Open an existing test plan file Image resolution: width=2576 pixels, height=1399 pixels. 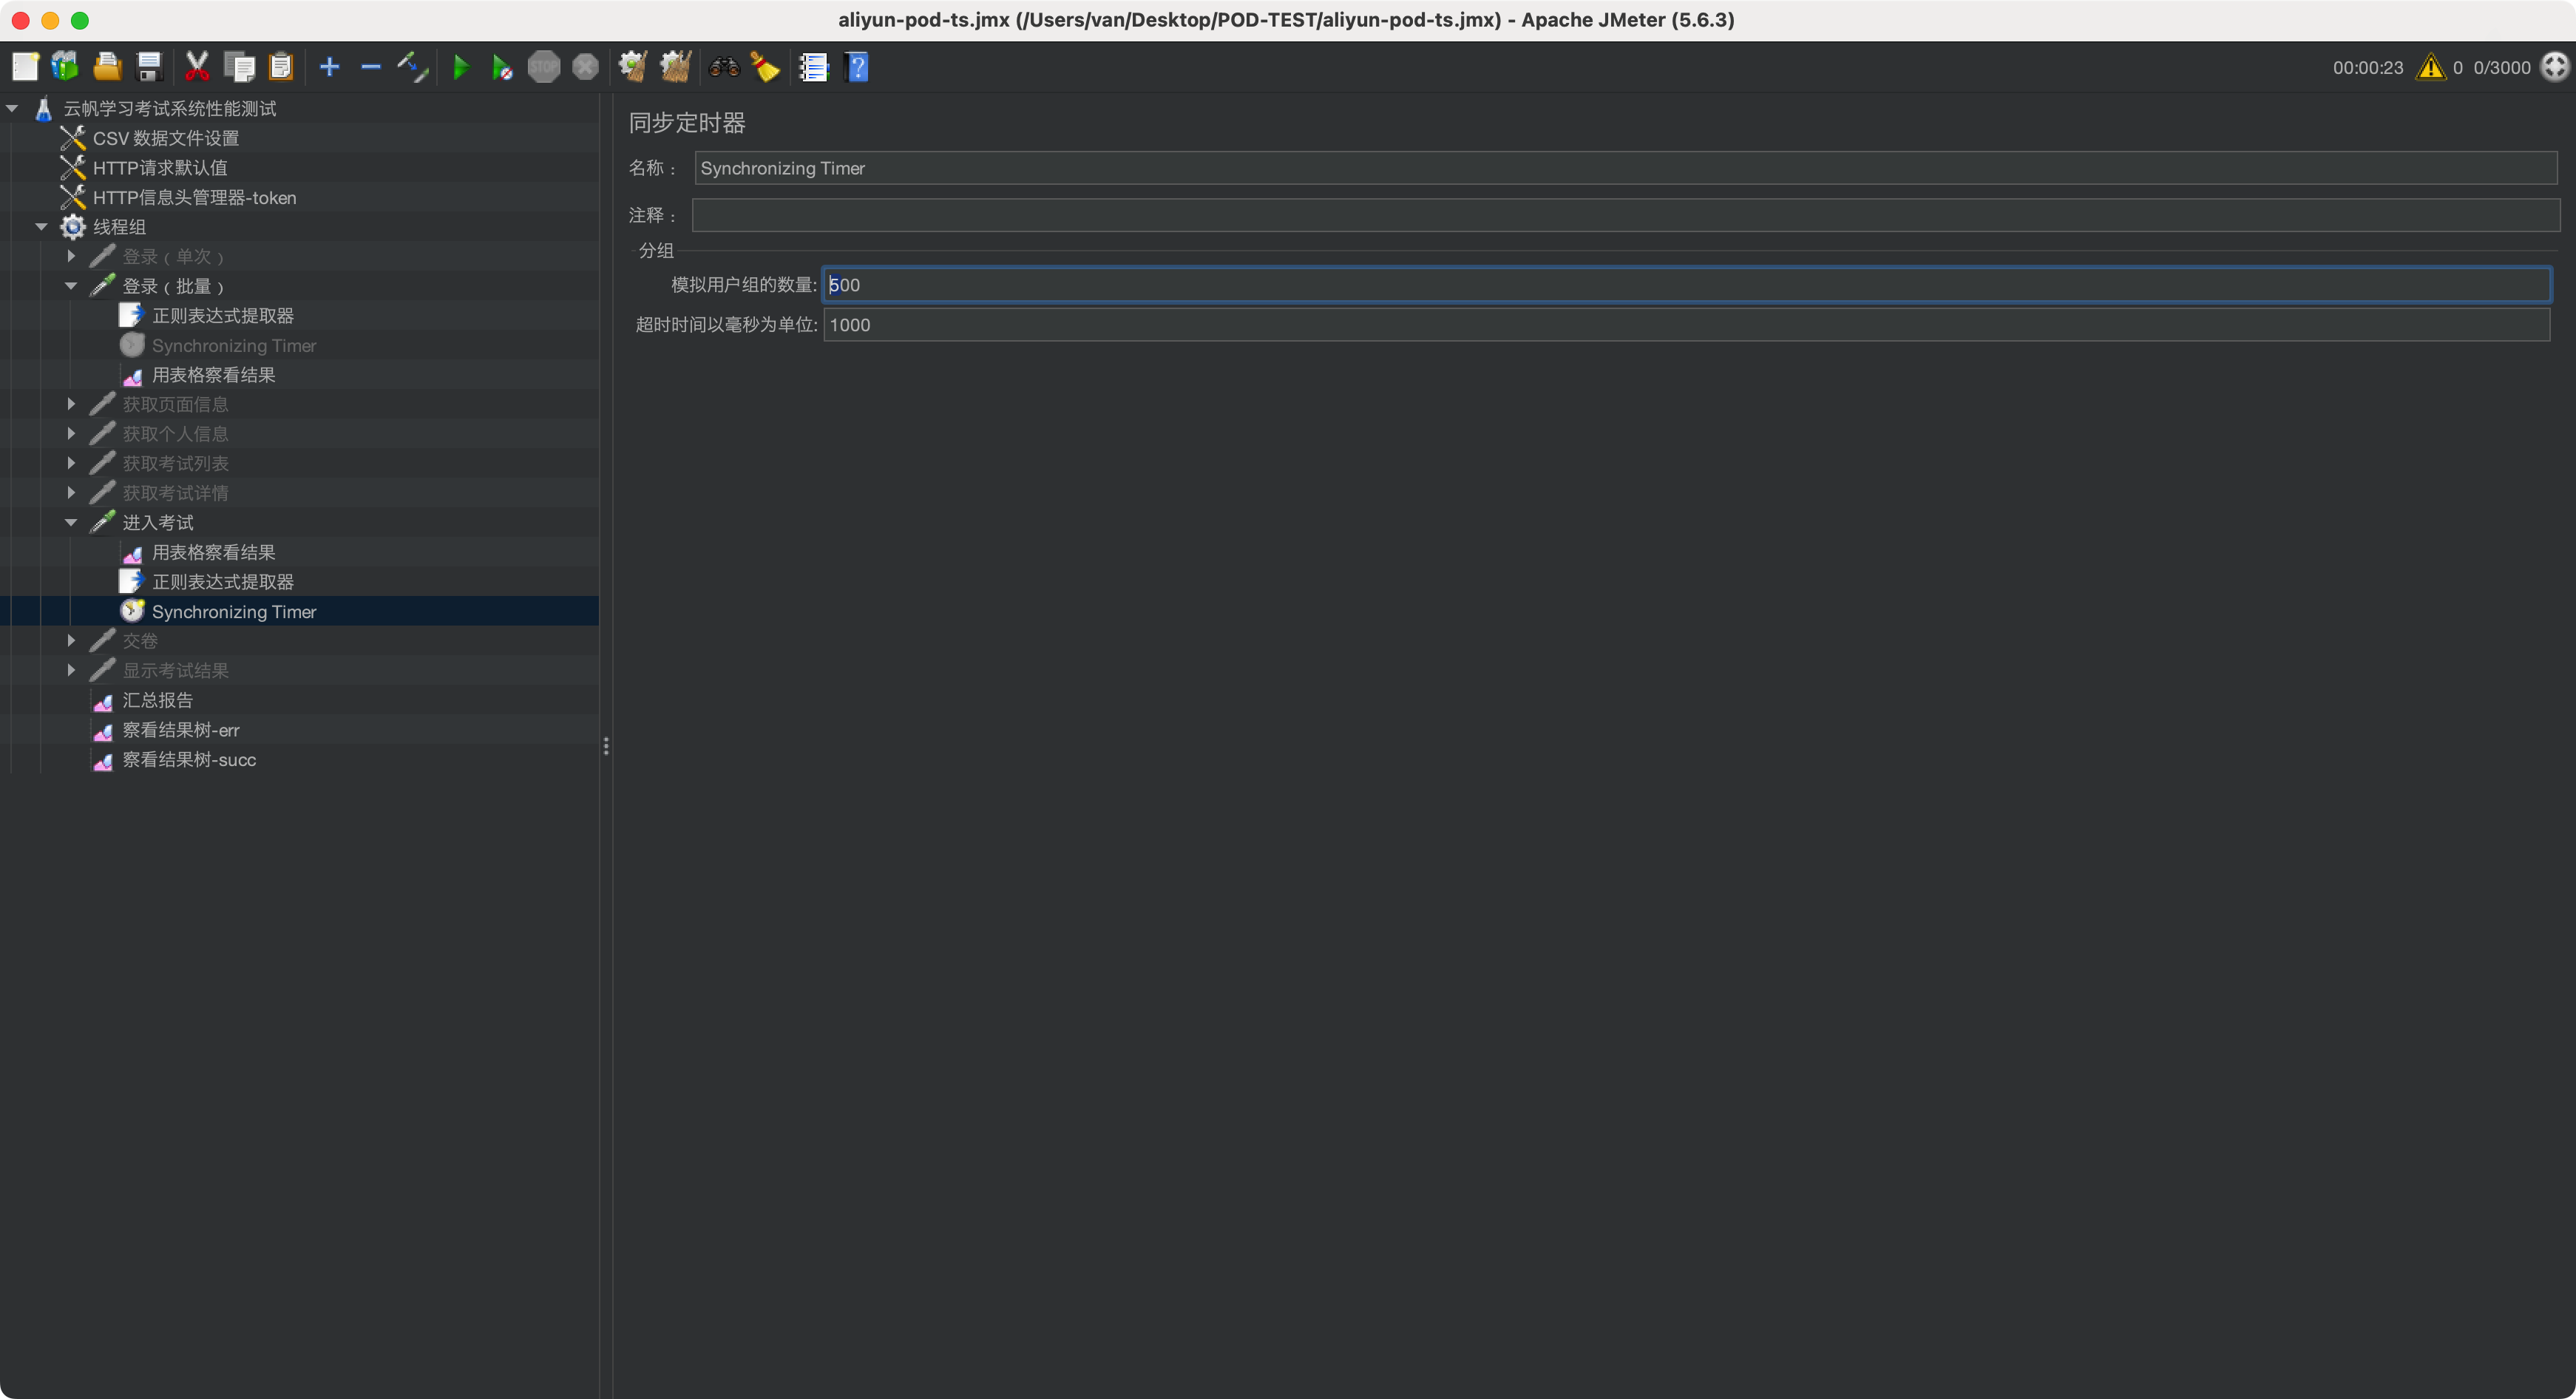pos(108,67)
